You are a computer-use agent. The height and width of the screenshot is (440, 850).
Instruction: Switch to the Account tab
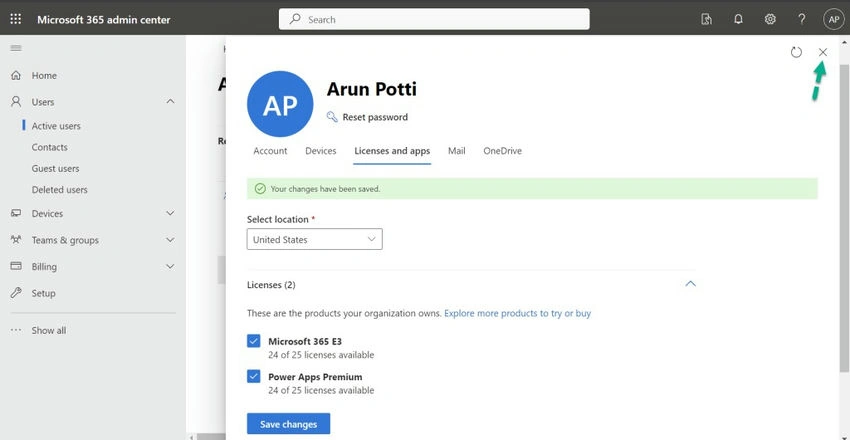pos(270,151)
